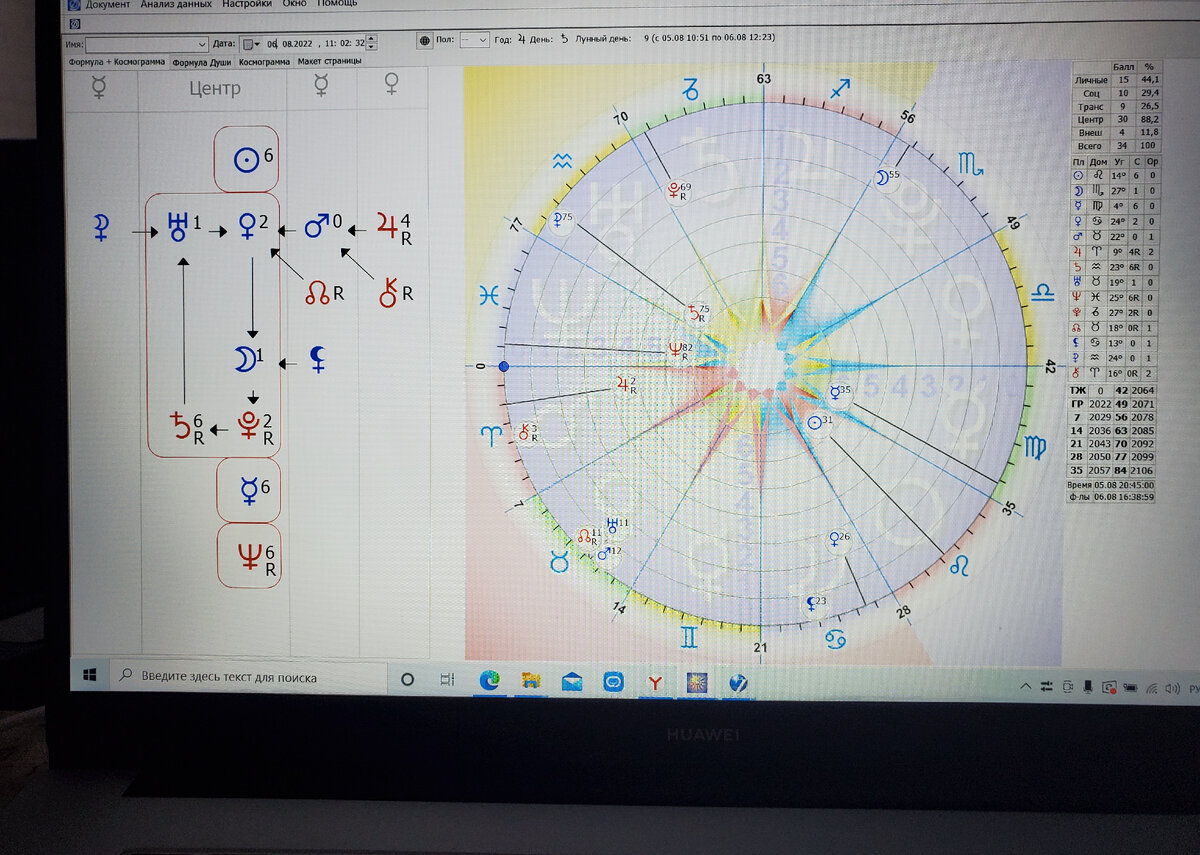Click the Virgo sign glyph on the wheel
Viewport: 1200px width, 855px height.
pyautogui.click(x=1036, y=447)
